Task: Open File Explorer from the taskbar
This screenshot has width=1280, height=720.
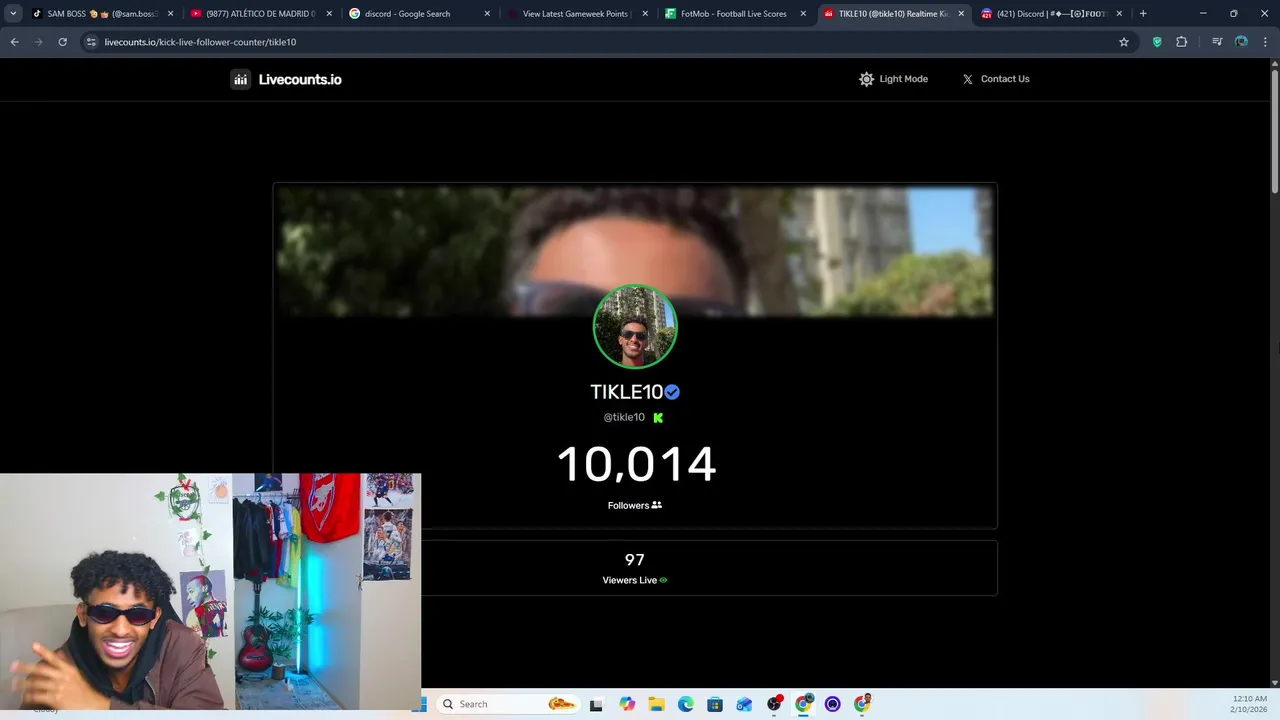Action: click(656, 704)
